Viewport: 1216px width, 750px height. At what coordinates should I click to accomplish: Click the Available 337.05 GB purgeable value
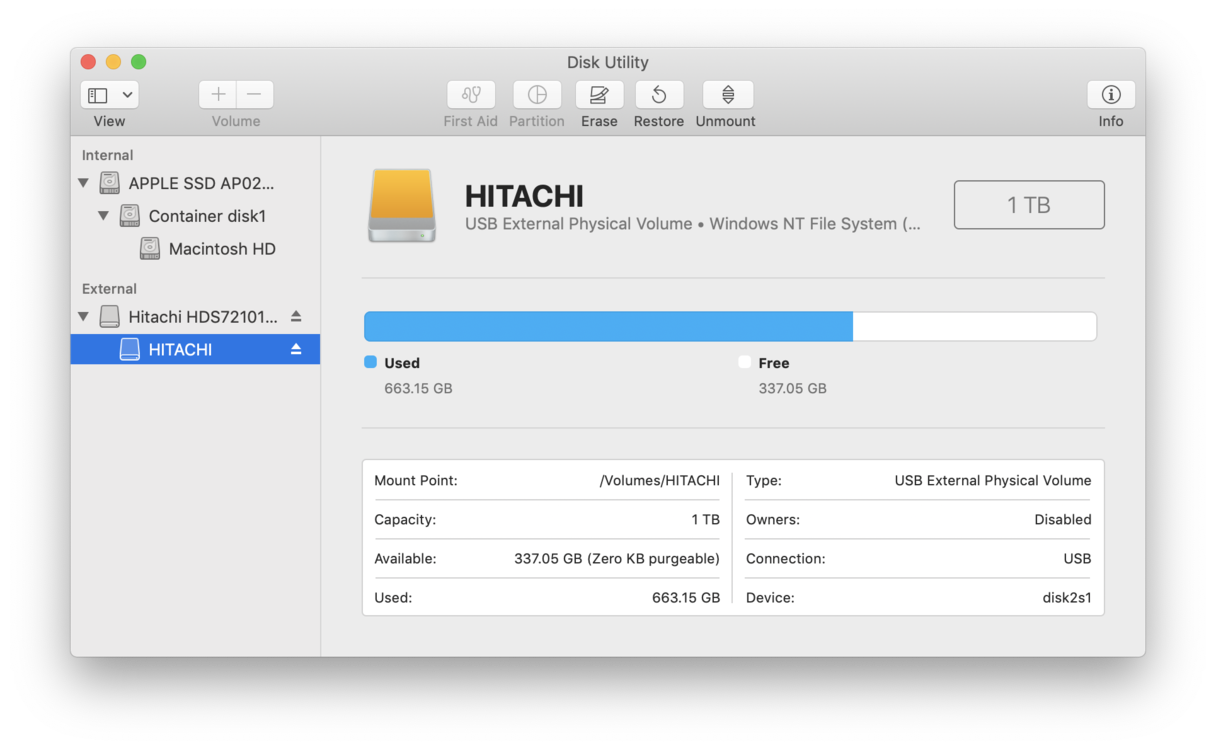pyautogui.click(x=617, y=559)
